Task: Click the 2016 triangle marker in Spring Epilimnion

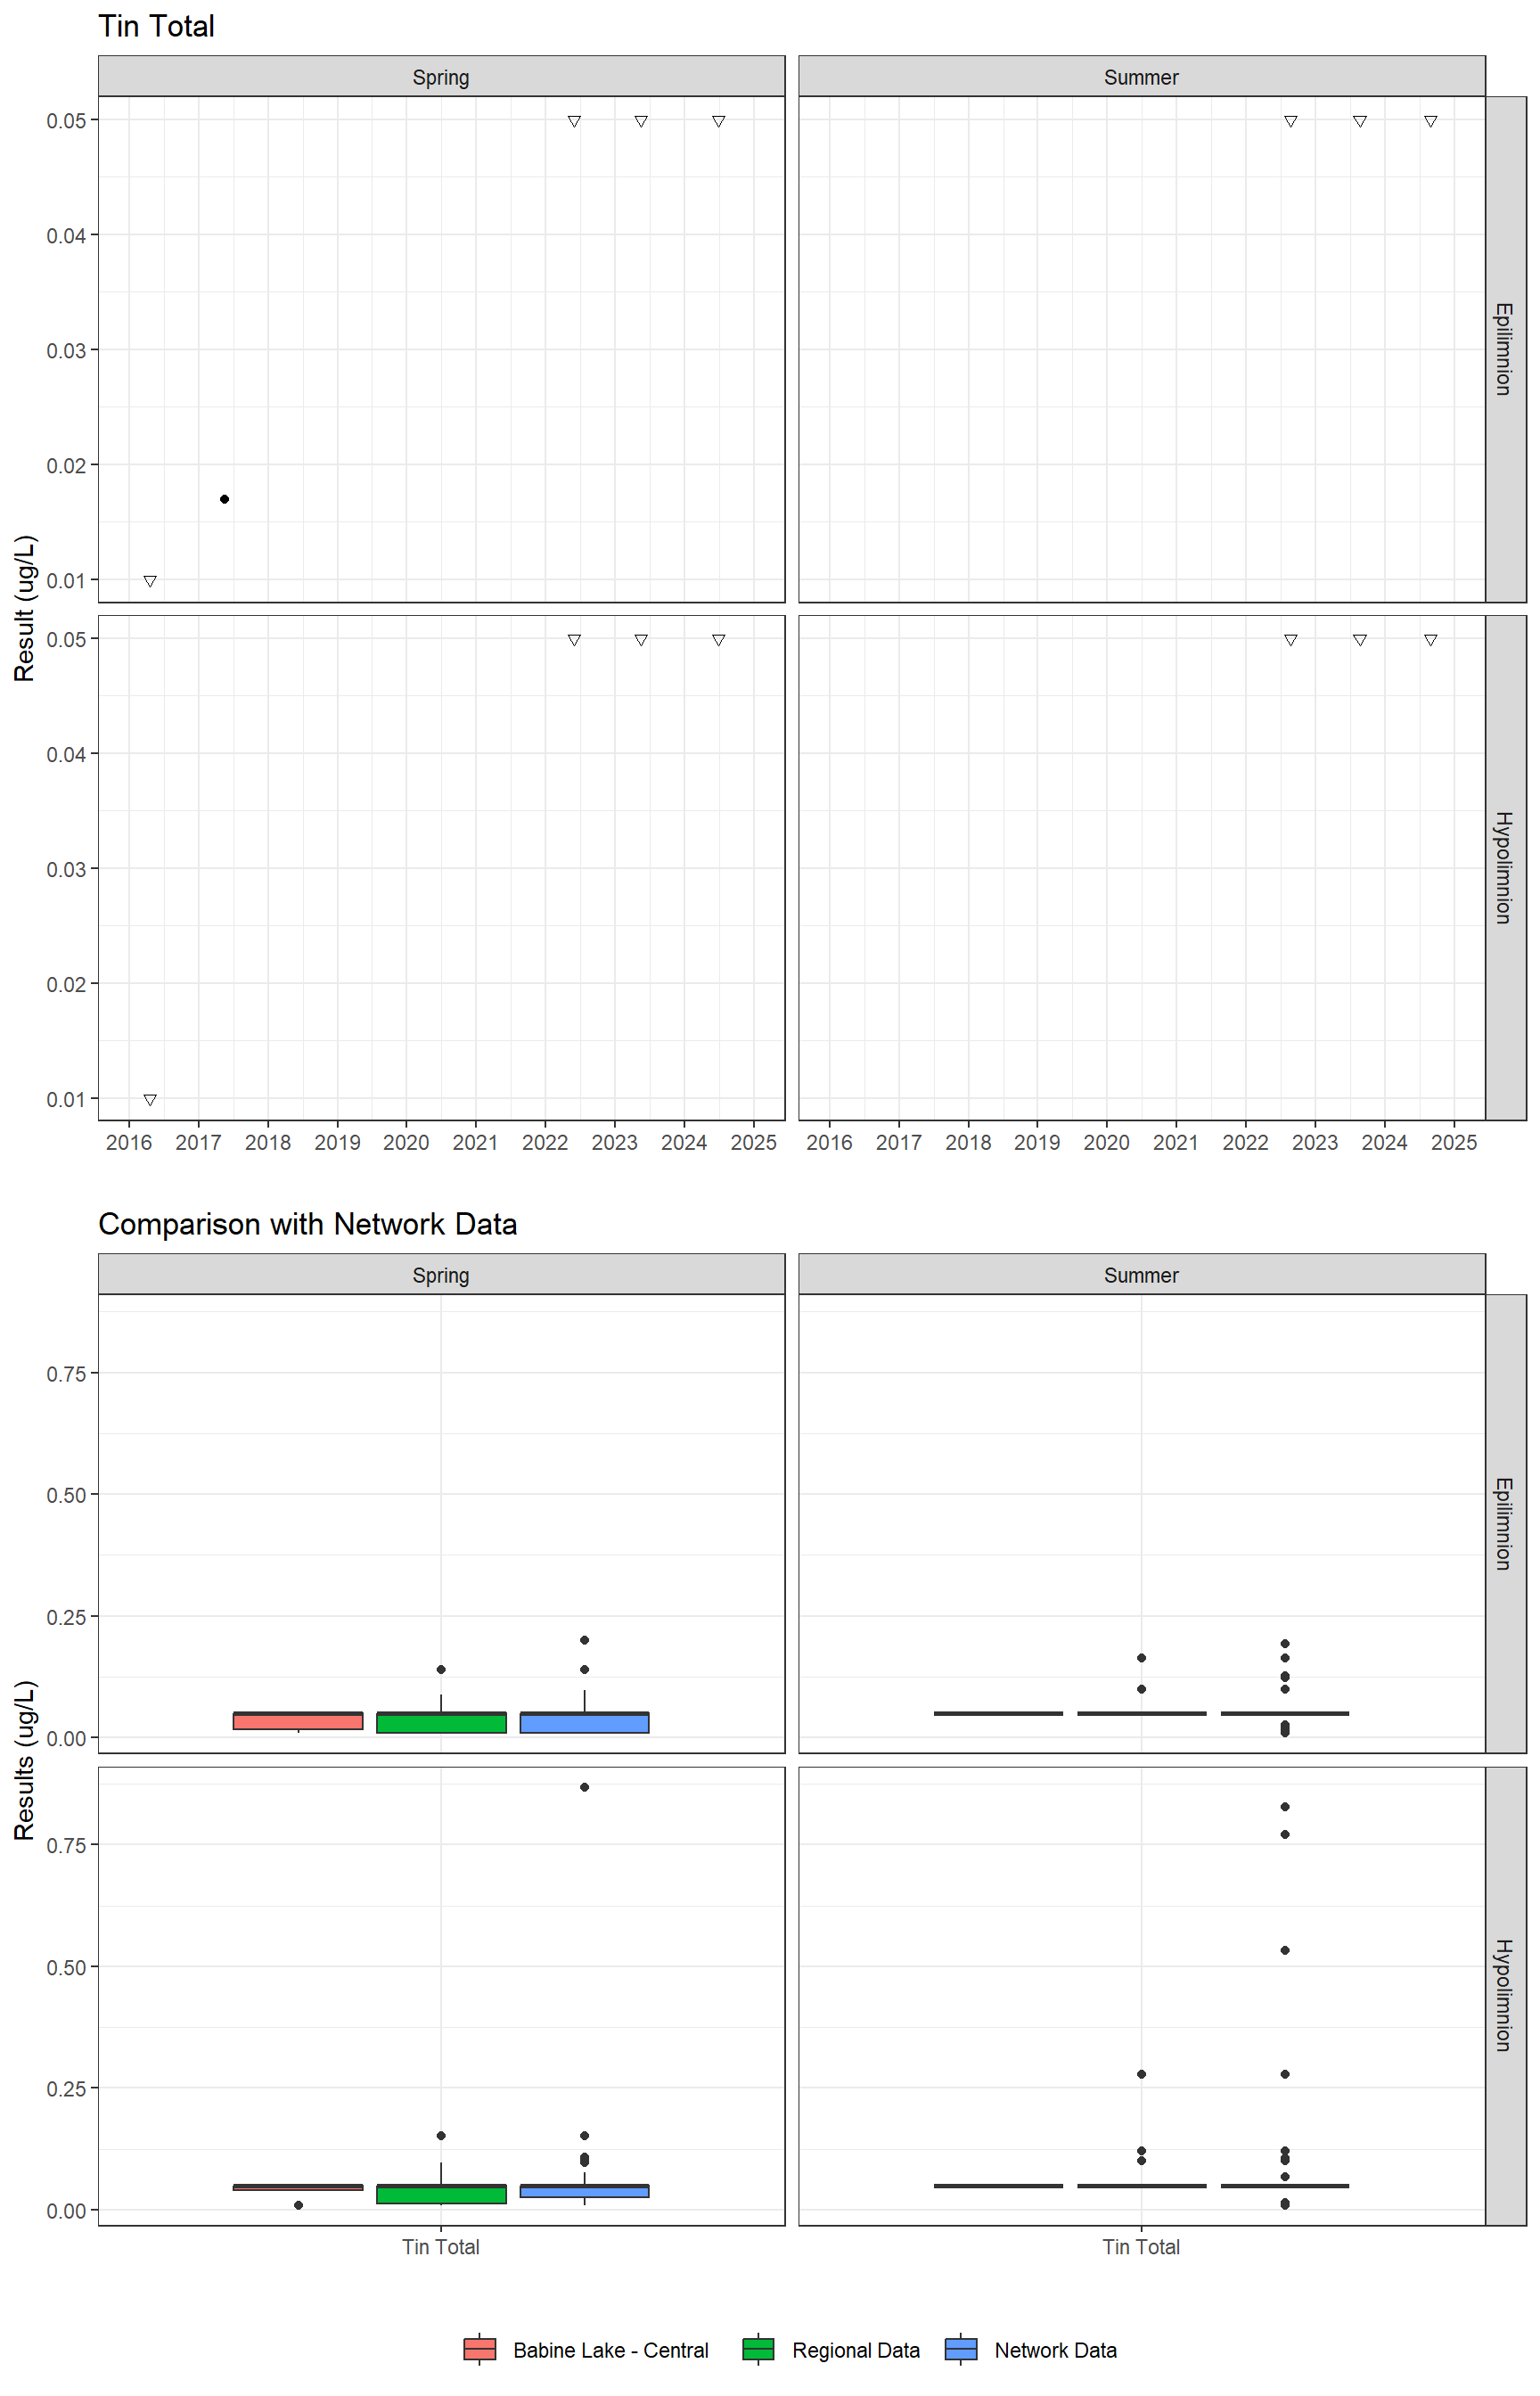Action: 150,581
